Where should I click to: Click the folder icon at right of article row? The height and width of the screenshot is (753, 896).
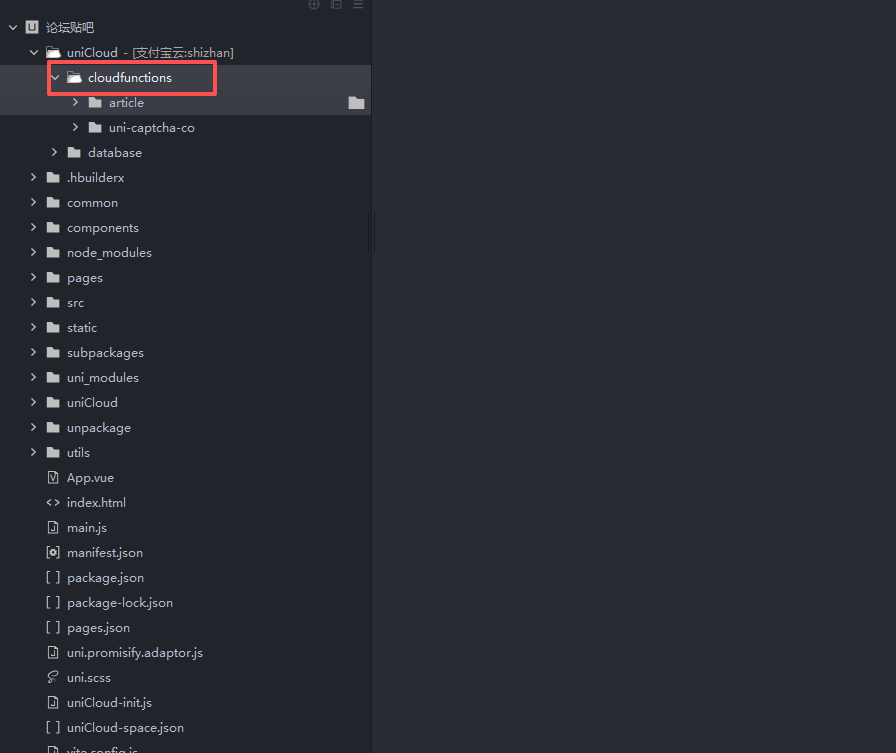pos(356,103)
